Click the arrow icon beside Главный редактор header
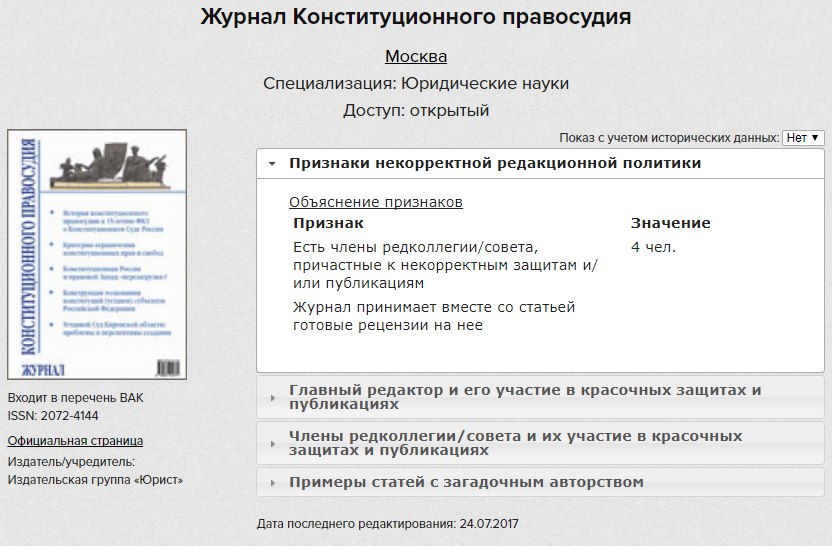The height and width of the screenshot is (546, 832). (272, 398)
